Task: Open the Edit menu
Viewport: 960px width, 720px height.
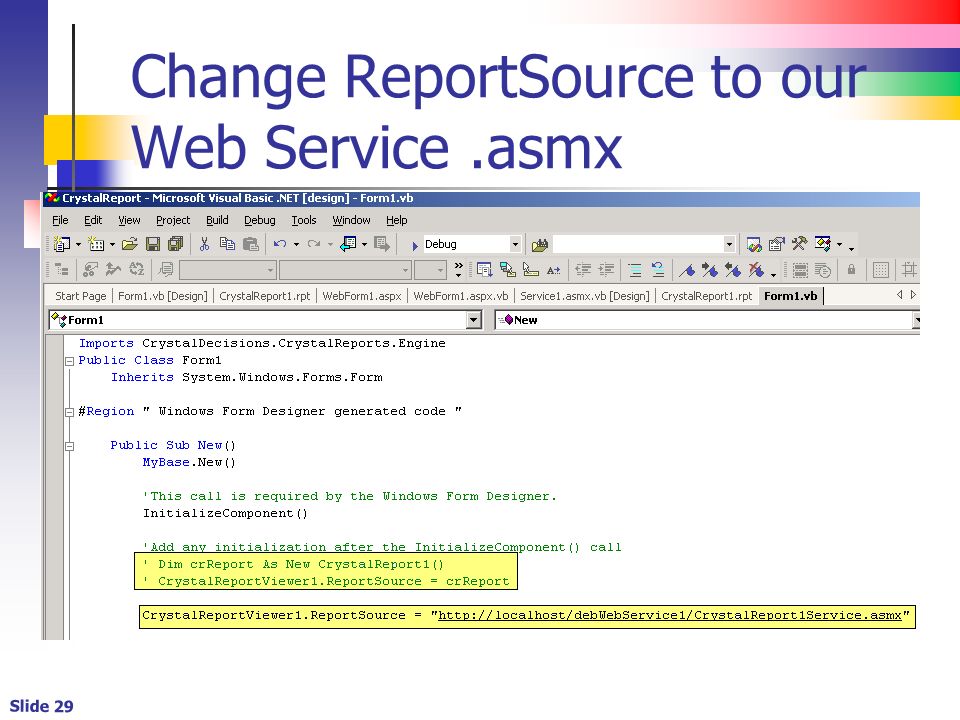Action: (93, 220)
